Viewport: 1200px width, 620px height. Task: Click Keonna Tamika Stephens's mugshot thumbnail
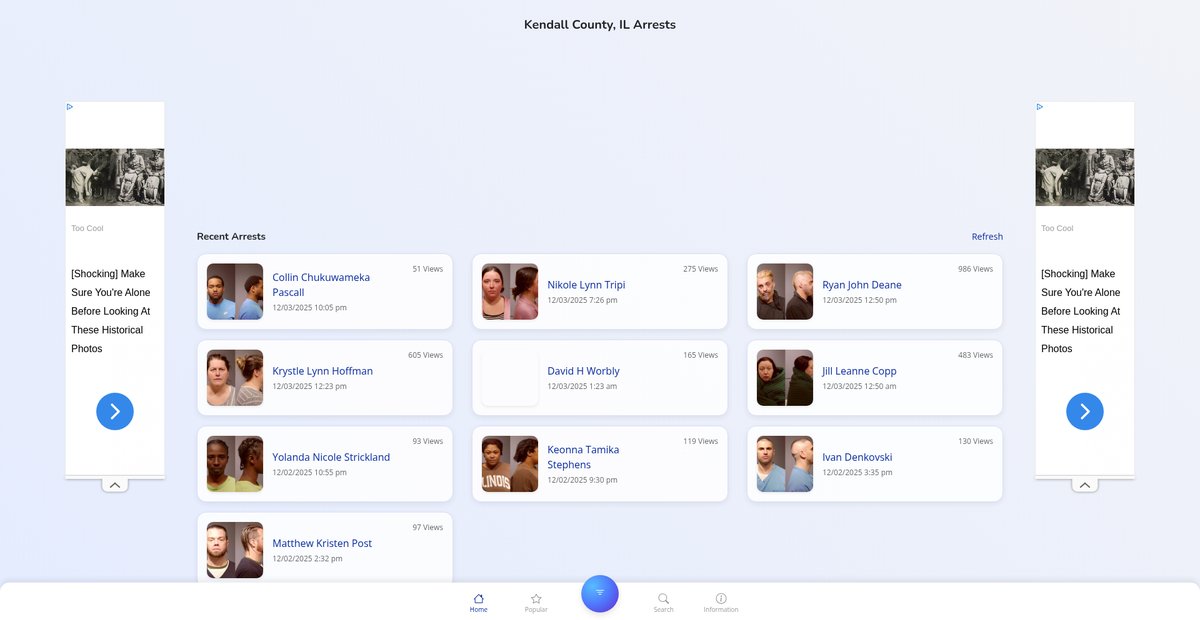point(510,464)
